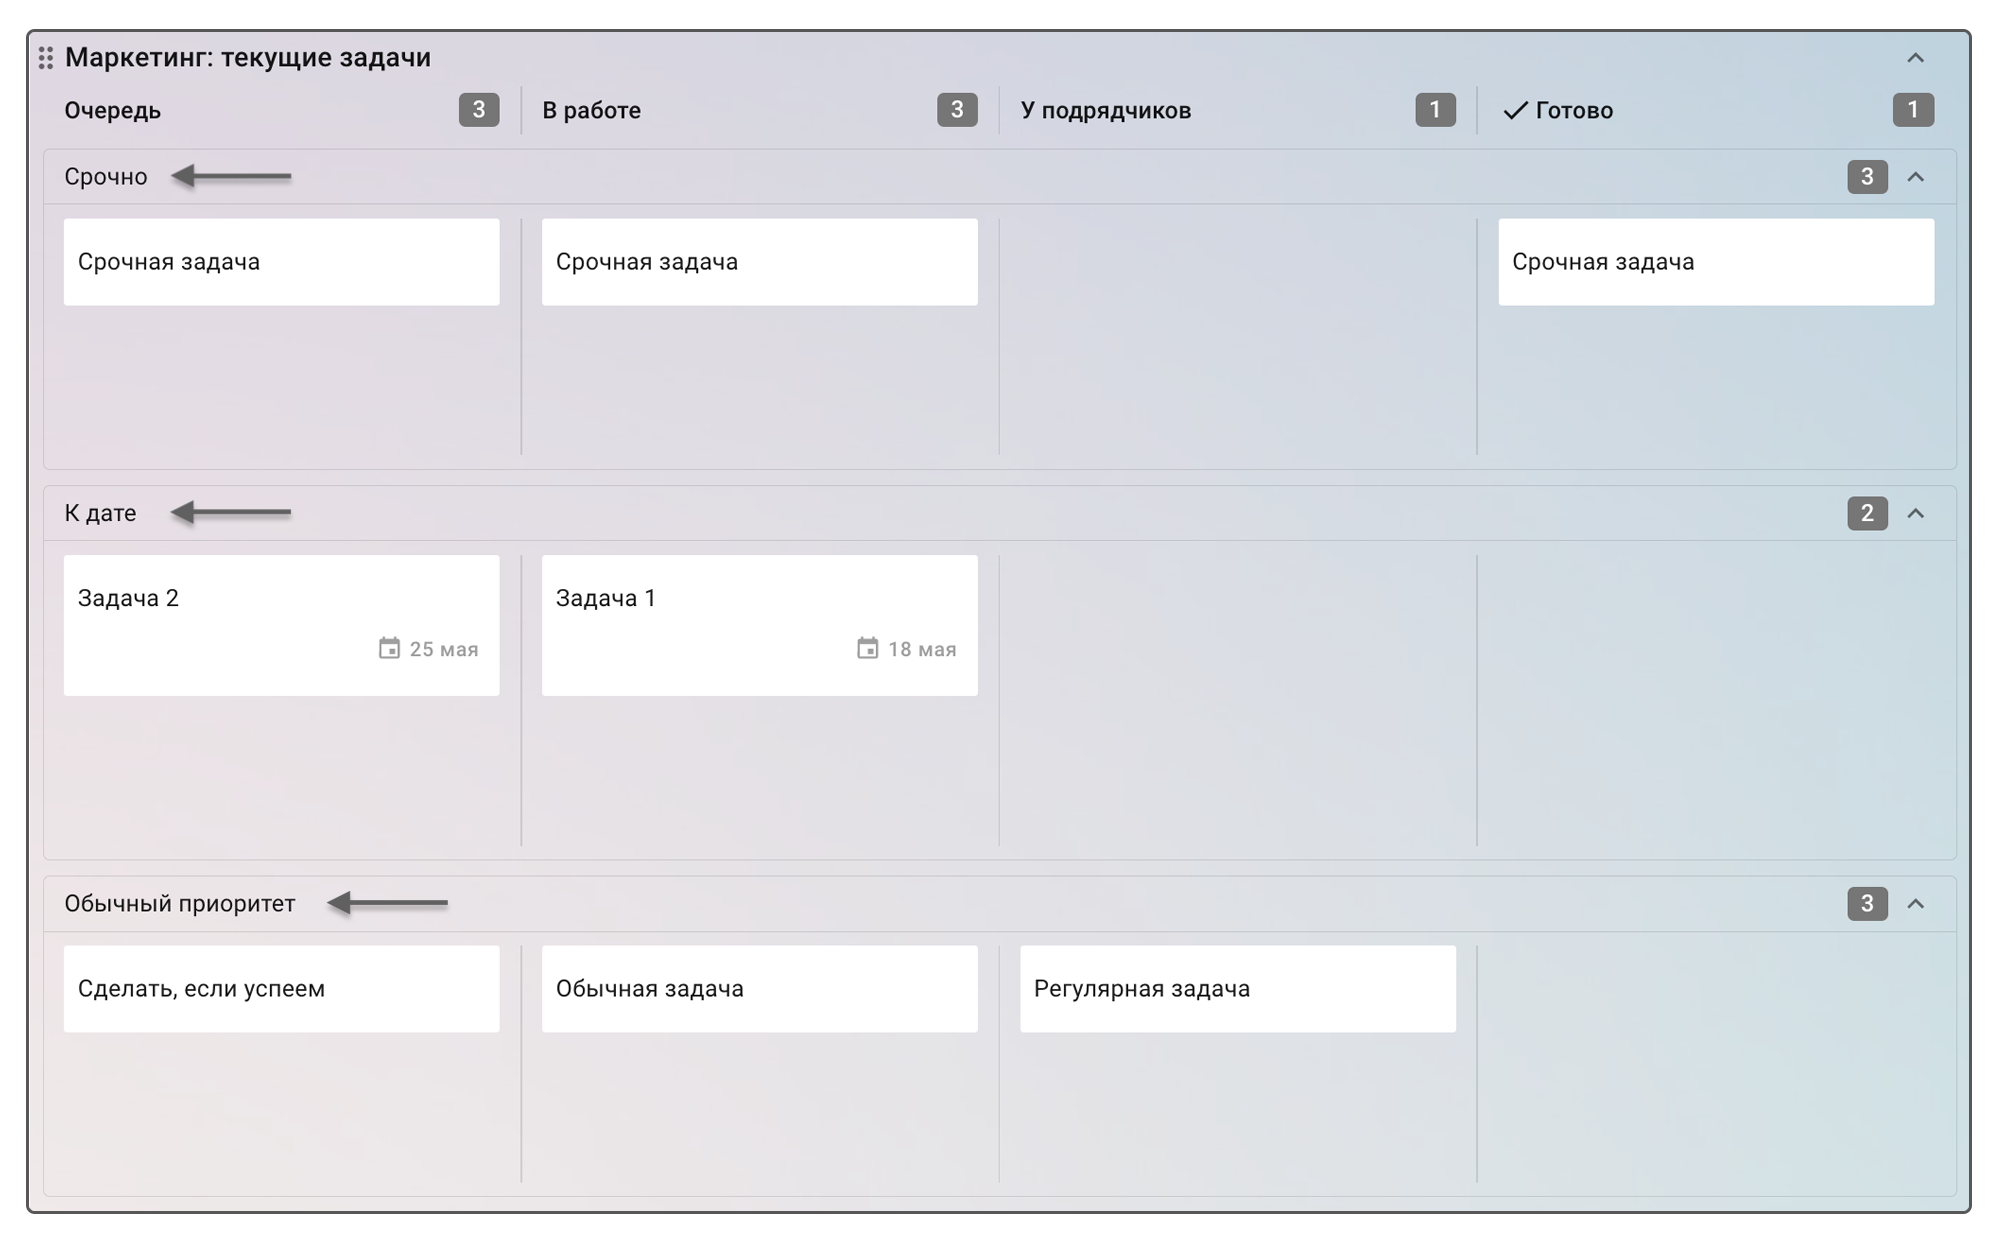Open the Срочная задача card in Готово
2000x1242 pixels.
tap(1715, 262)
